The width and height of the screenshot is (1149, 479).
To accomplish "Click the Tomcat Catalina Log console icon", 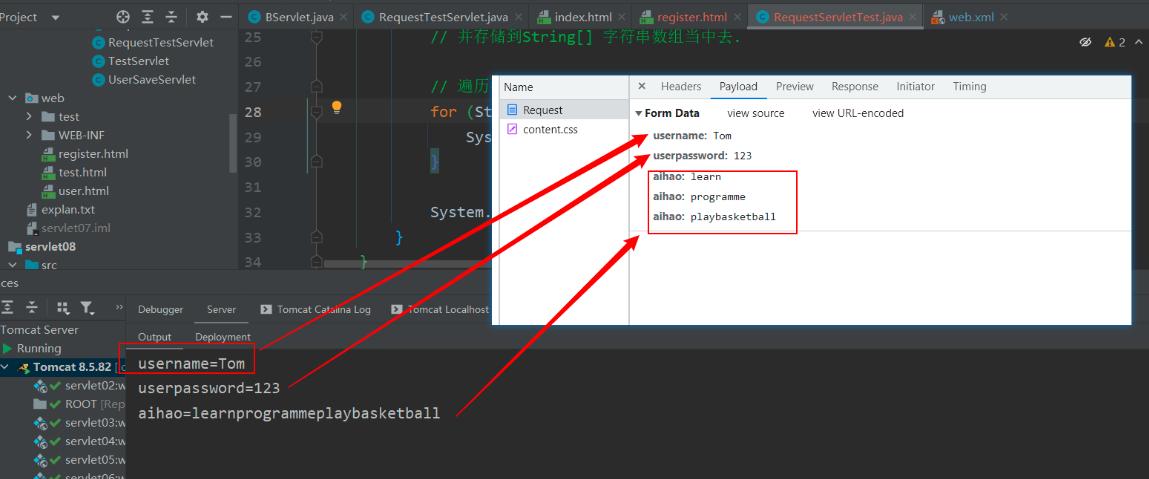I will 266,309.
